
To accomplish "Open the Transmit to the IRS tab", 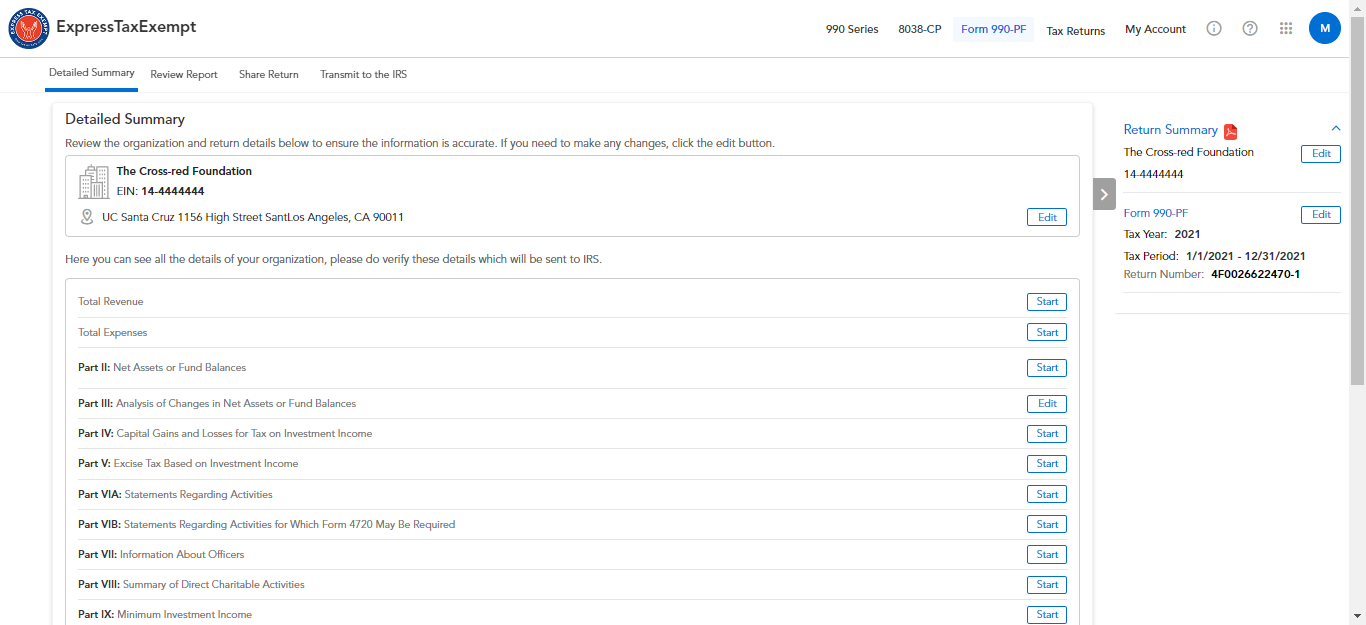I will [363, 75].
